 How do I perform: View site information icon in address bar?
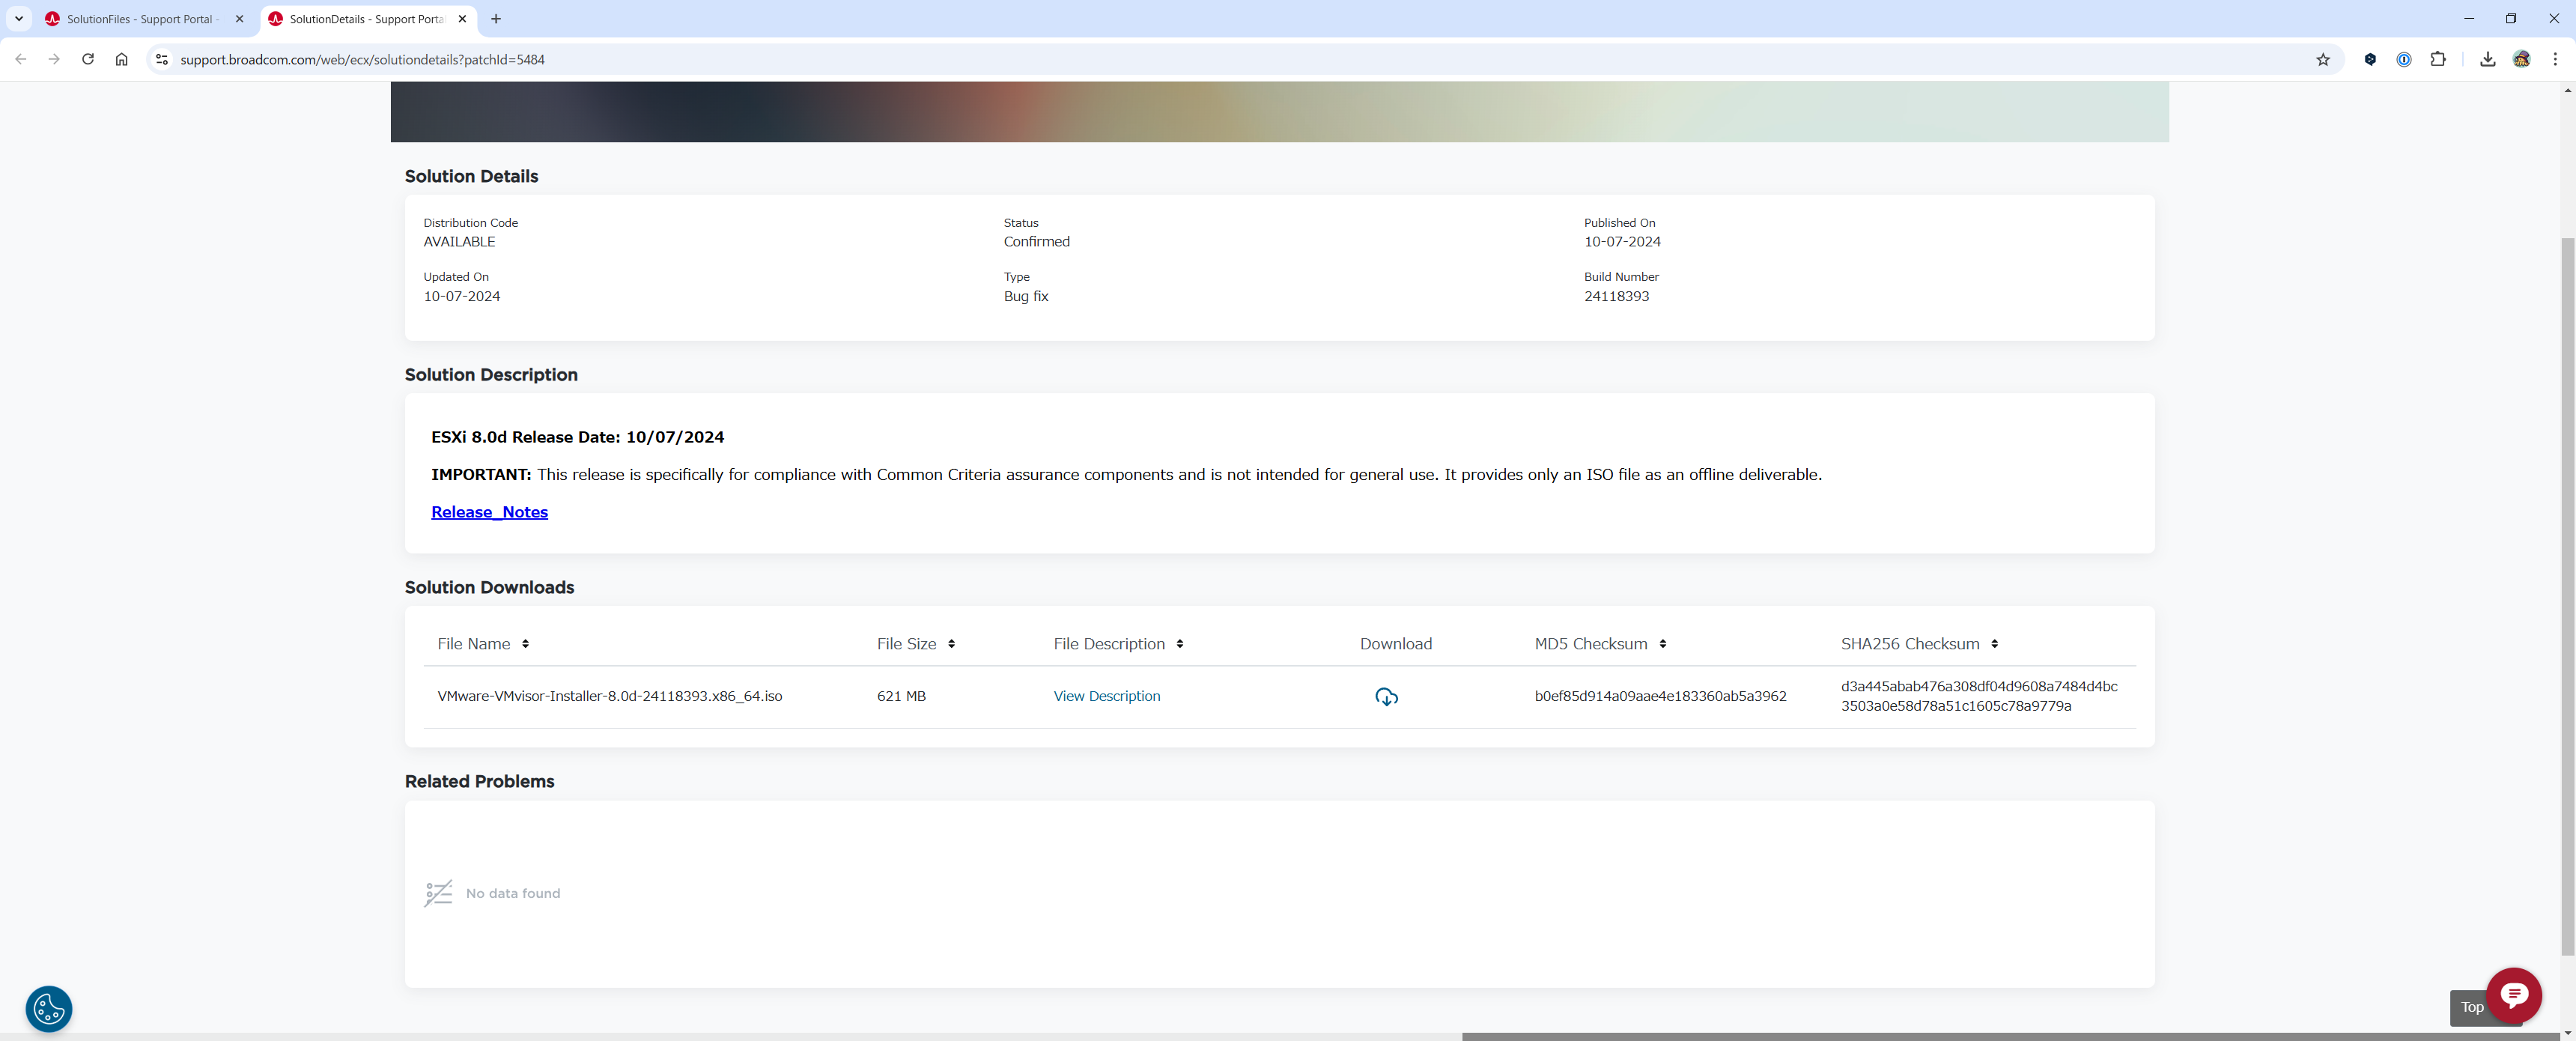pos(162,60)
